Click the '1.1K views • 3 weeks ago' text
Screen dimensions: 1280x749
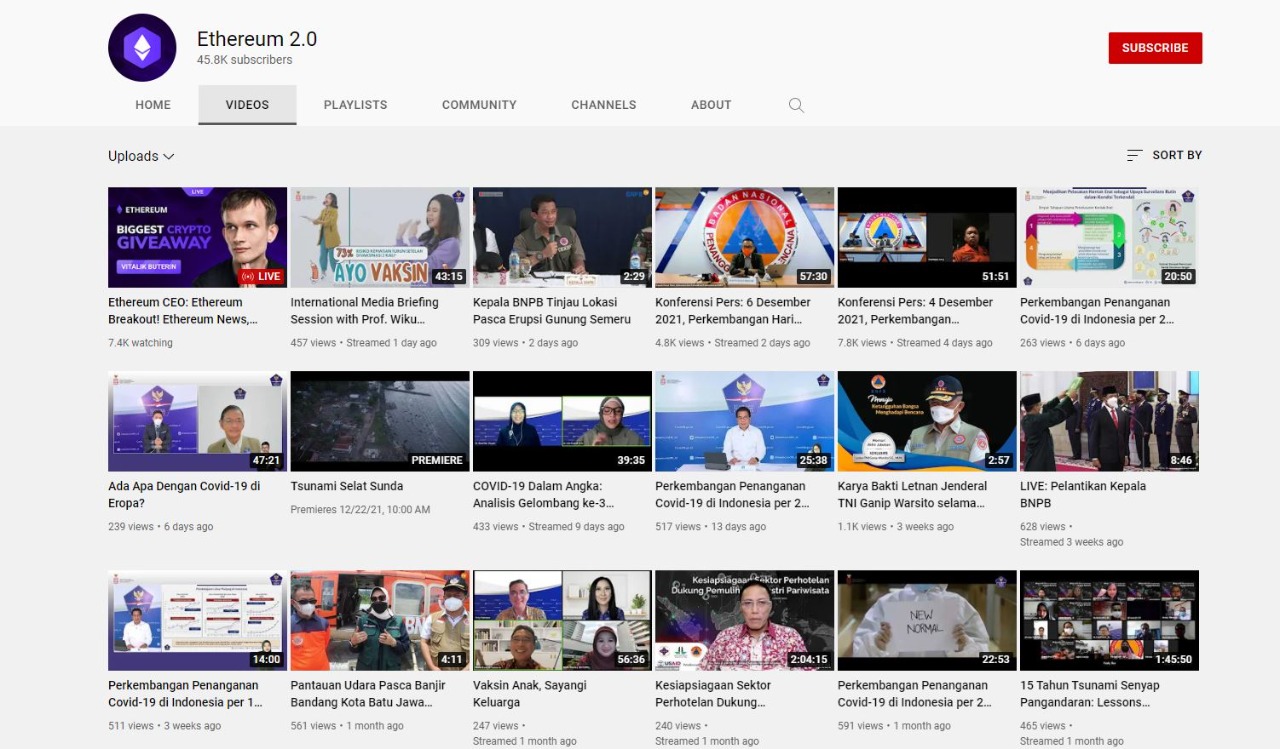(x=896, y=527)
